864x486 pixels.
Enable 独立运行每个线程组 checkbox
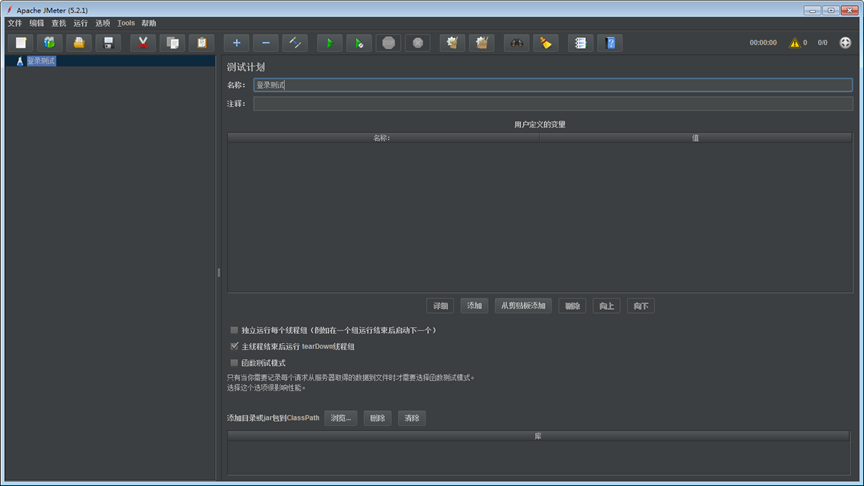click(234, 330)
